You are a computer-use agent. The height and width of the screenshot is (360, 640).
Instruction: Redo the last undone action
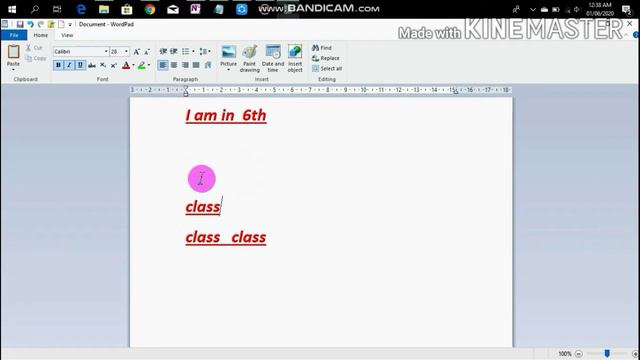click(41, 24)
